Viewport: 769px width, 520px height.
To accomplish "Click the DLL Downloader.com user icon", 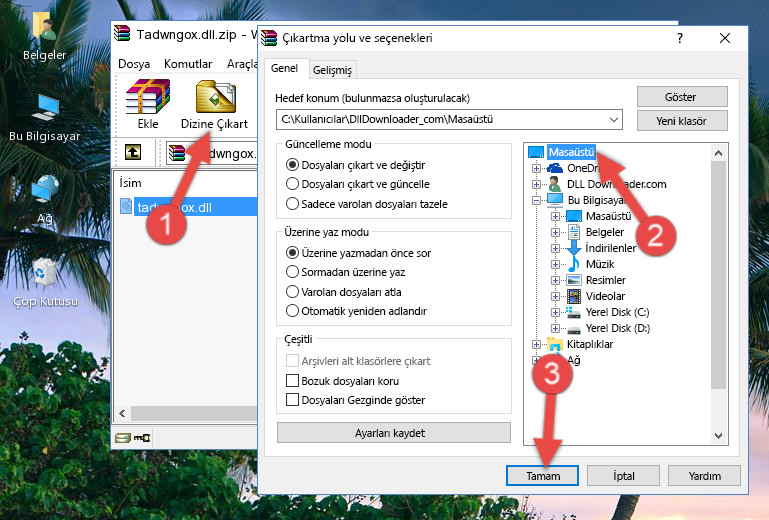I will point(555,184).
